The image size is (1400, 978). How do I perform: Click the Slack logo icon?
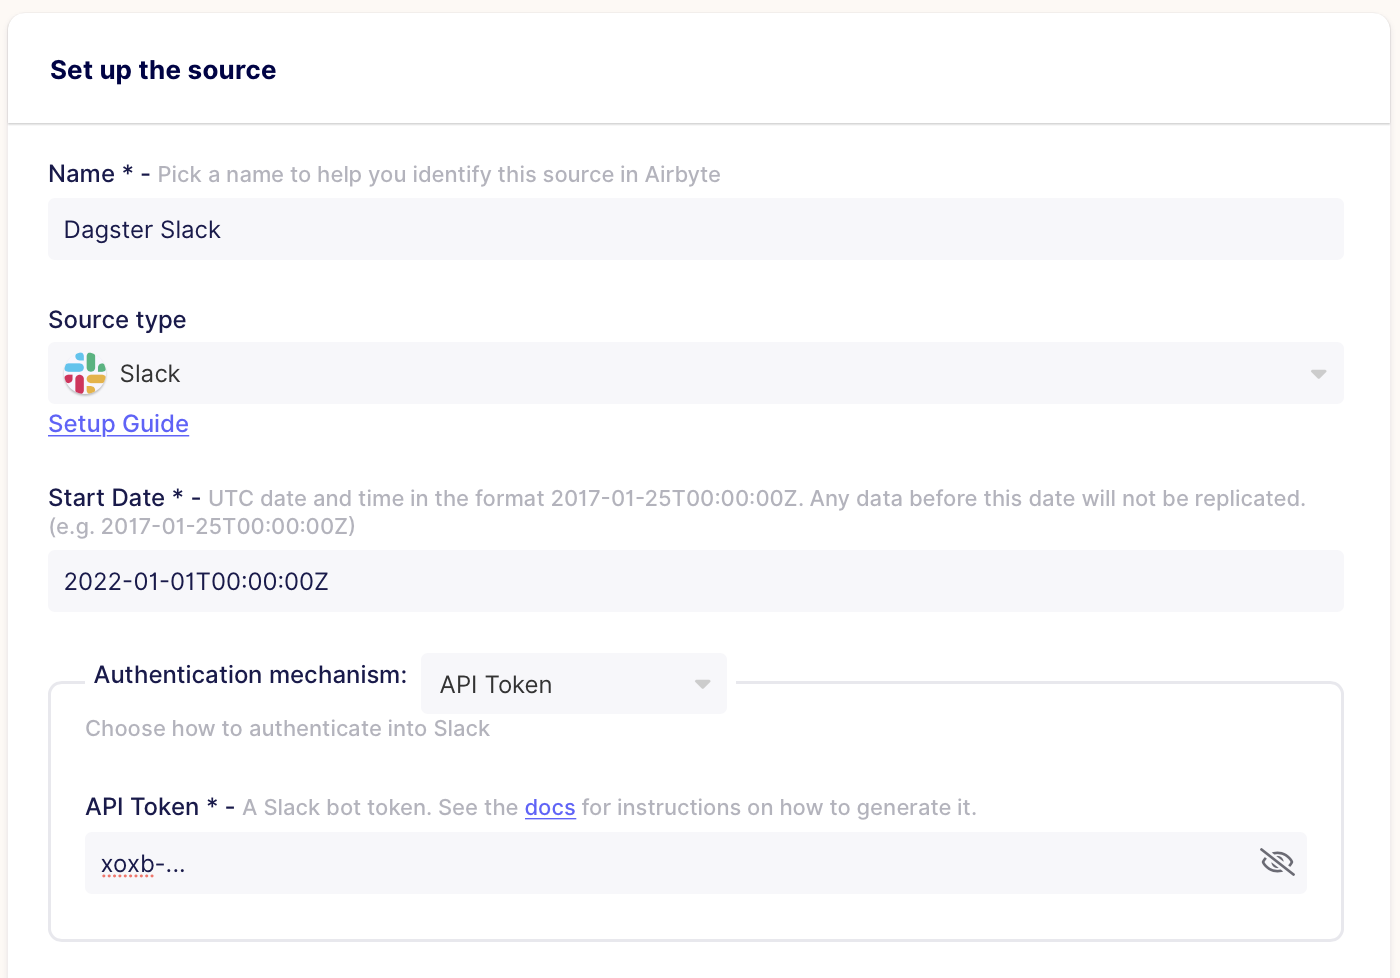click(84, 373)
